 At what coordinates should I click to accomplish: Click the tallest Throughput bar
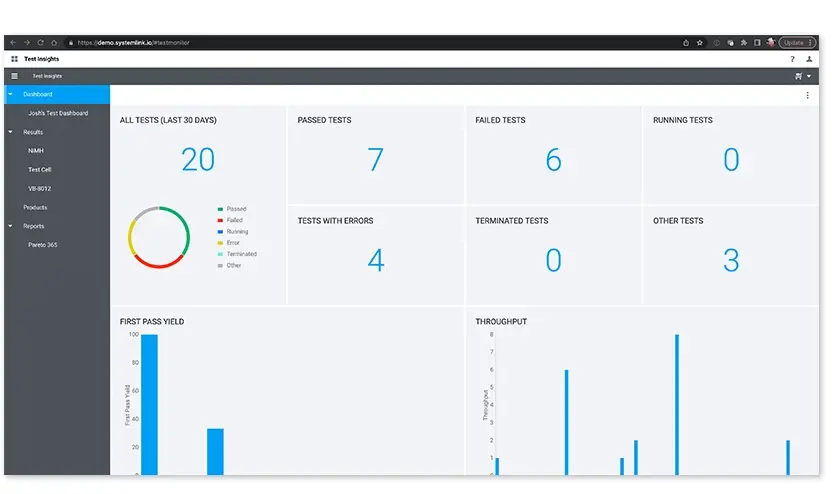pos(677,404)
